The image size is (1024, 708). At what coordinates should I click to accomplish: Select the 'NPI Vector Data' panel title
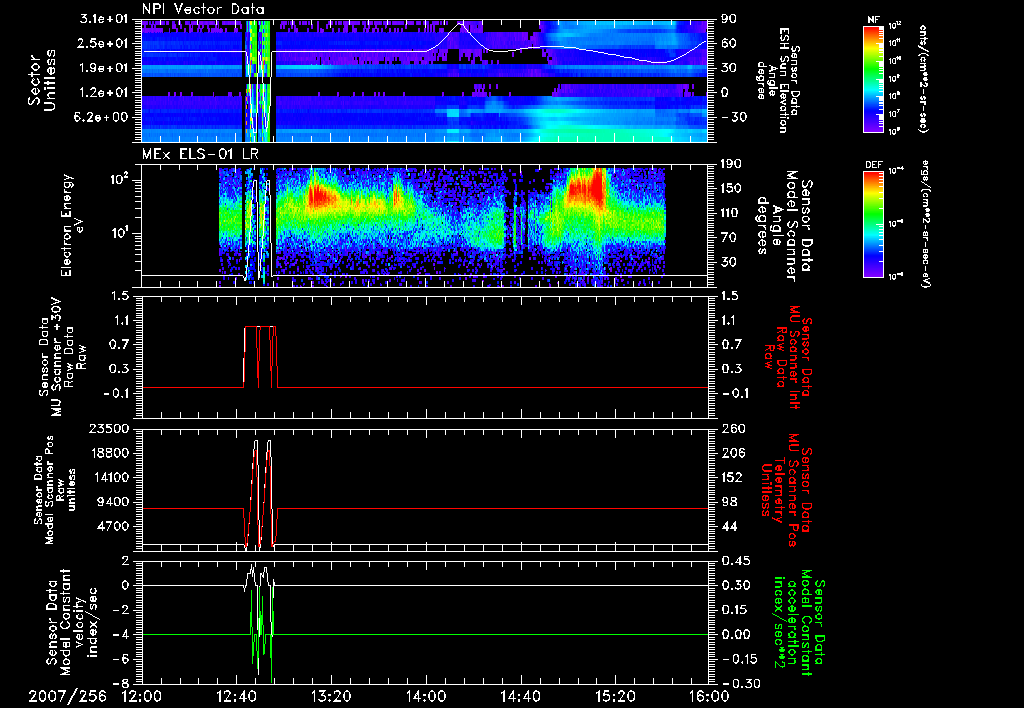click(x=204, y=9)
